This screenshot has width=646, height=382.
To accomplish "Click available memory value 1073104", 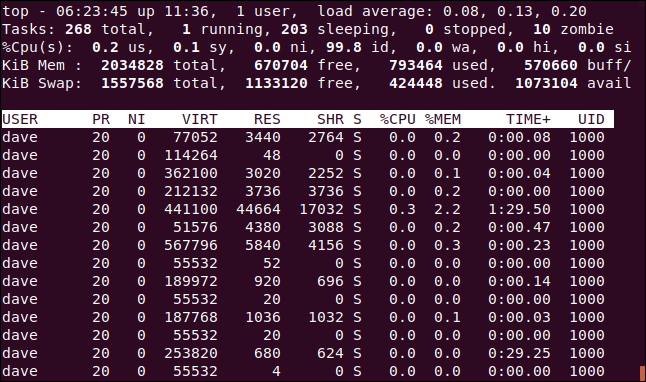I will click(546, 83).
